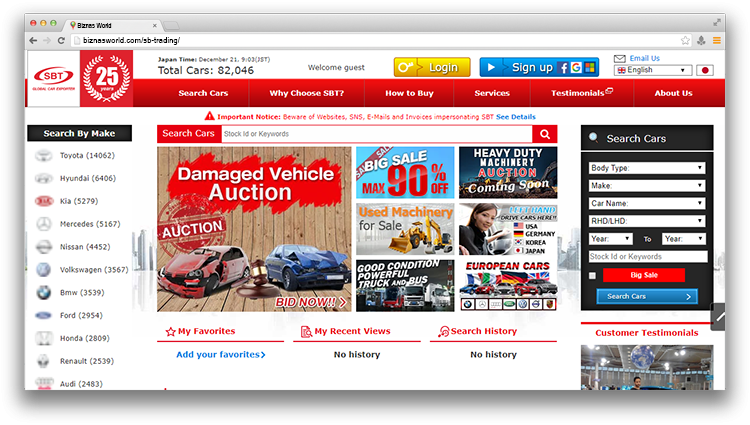The image size is (750, 425).
Task: Click the yellow Login button
Action: point(432,67)
